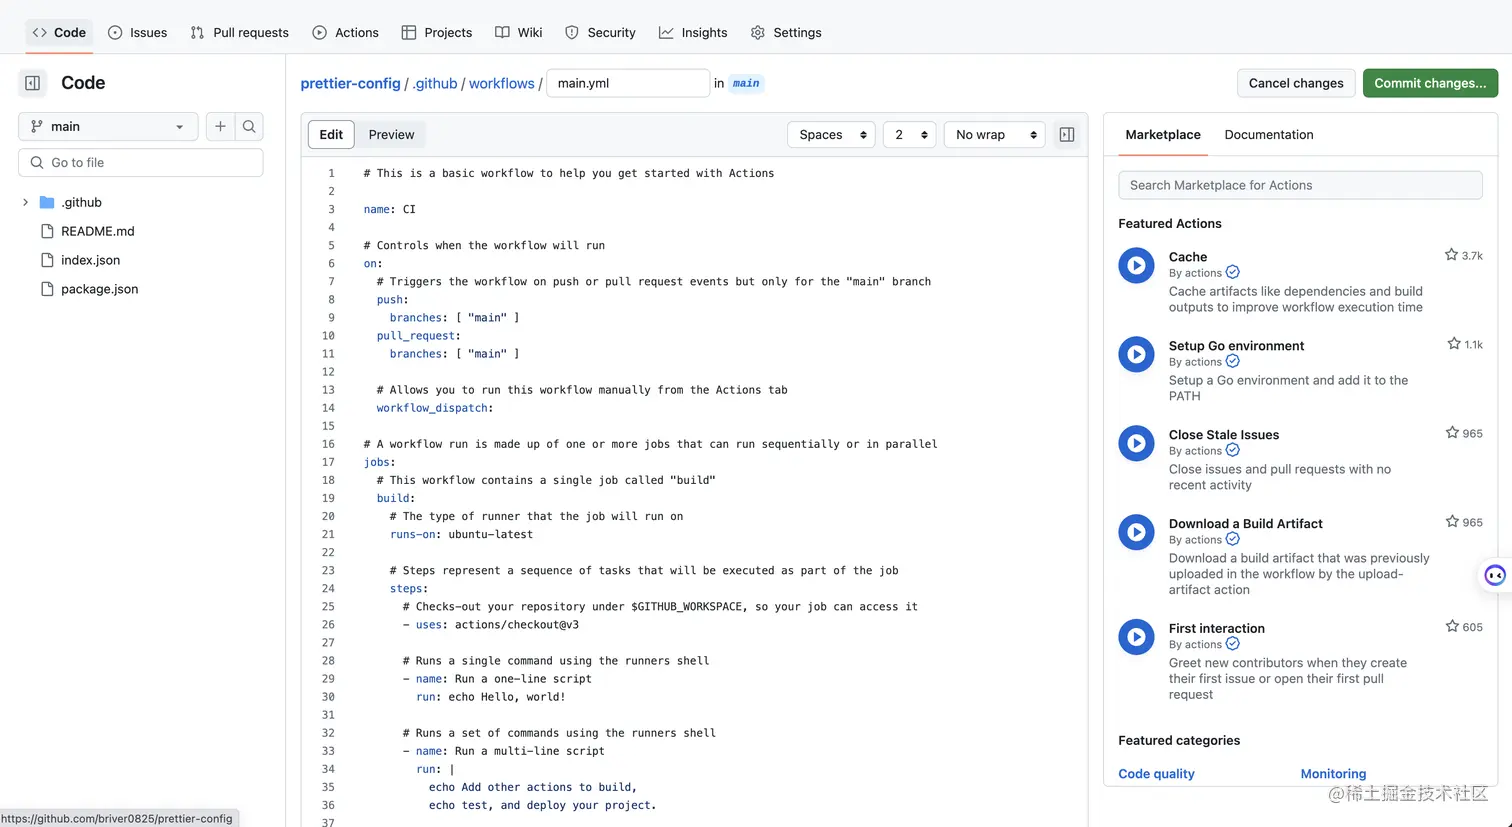
Task: Open the Security tab
Action: pos(600,32)
